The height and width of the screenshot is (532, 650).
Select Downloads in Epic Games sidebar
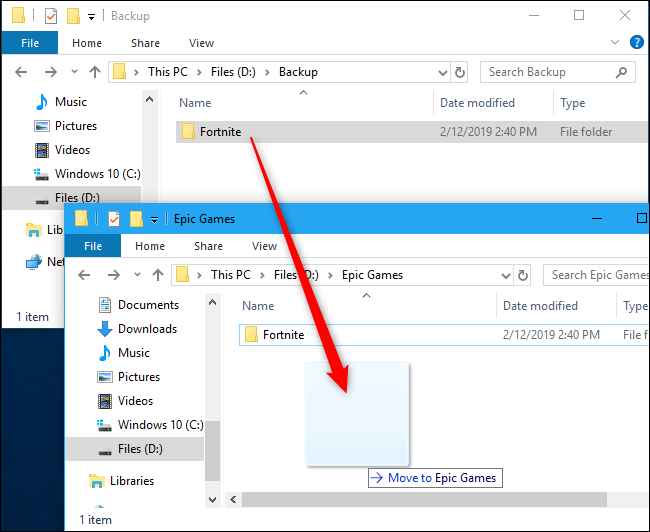click(147, 329)
